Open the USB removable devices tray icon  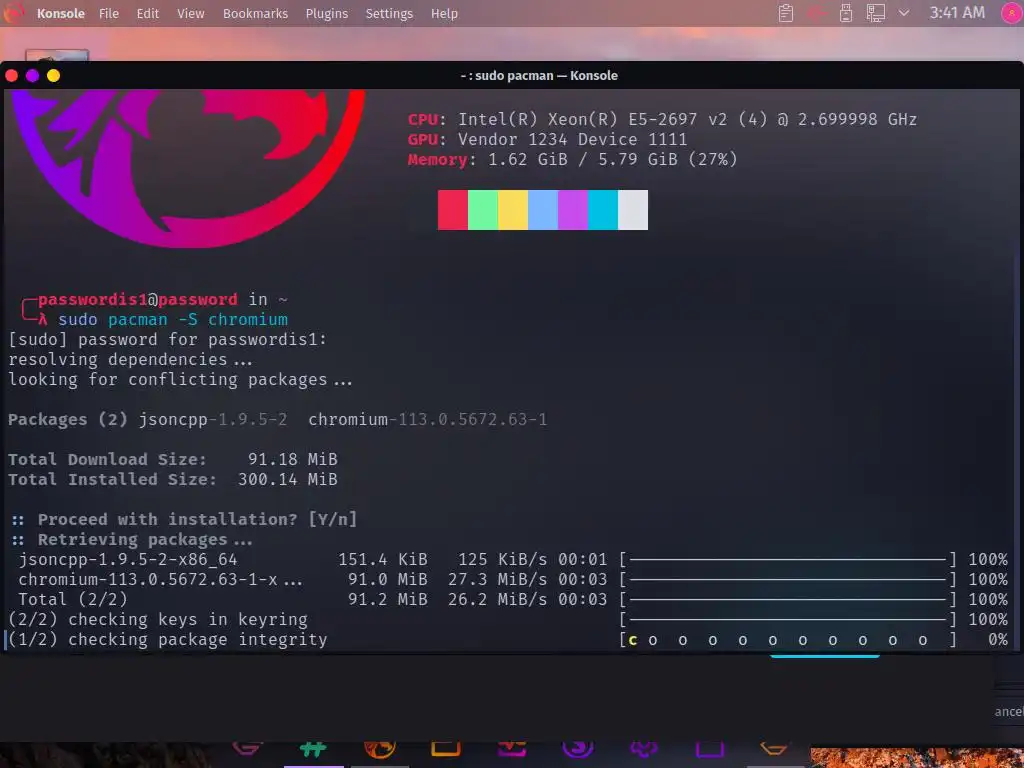846,13
